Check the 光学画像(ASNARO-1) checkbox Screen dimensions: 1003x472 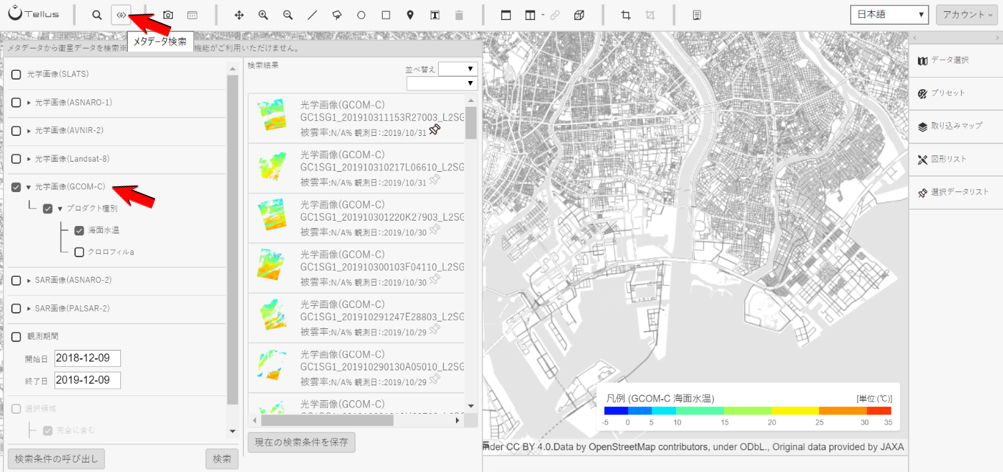[x=17, y=102]
